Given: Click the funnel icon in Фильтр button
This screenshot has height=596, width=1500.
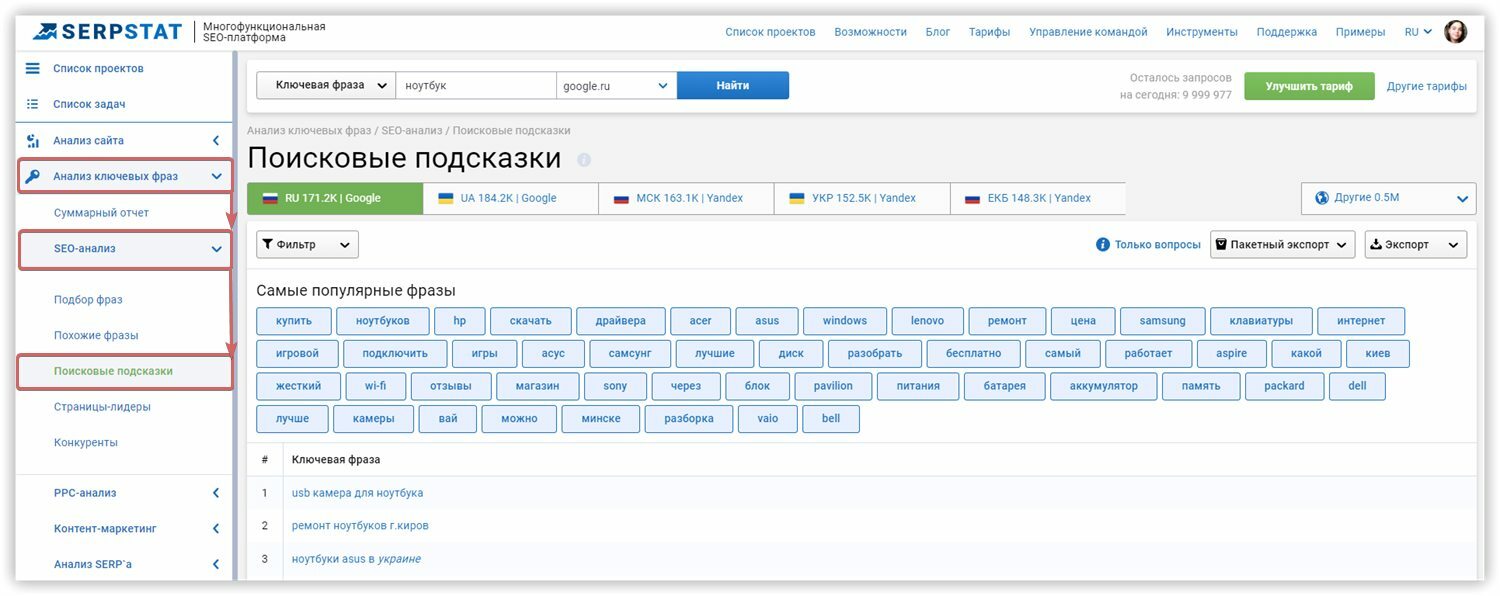Looking at the screenshot, I should 268,245.
